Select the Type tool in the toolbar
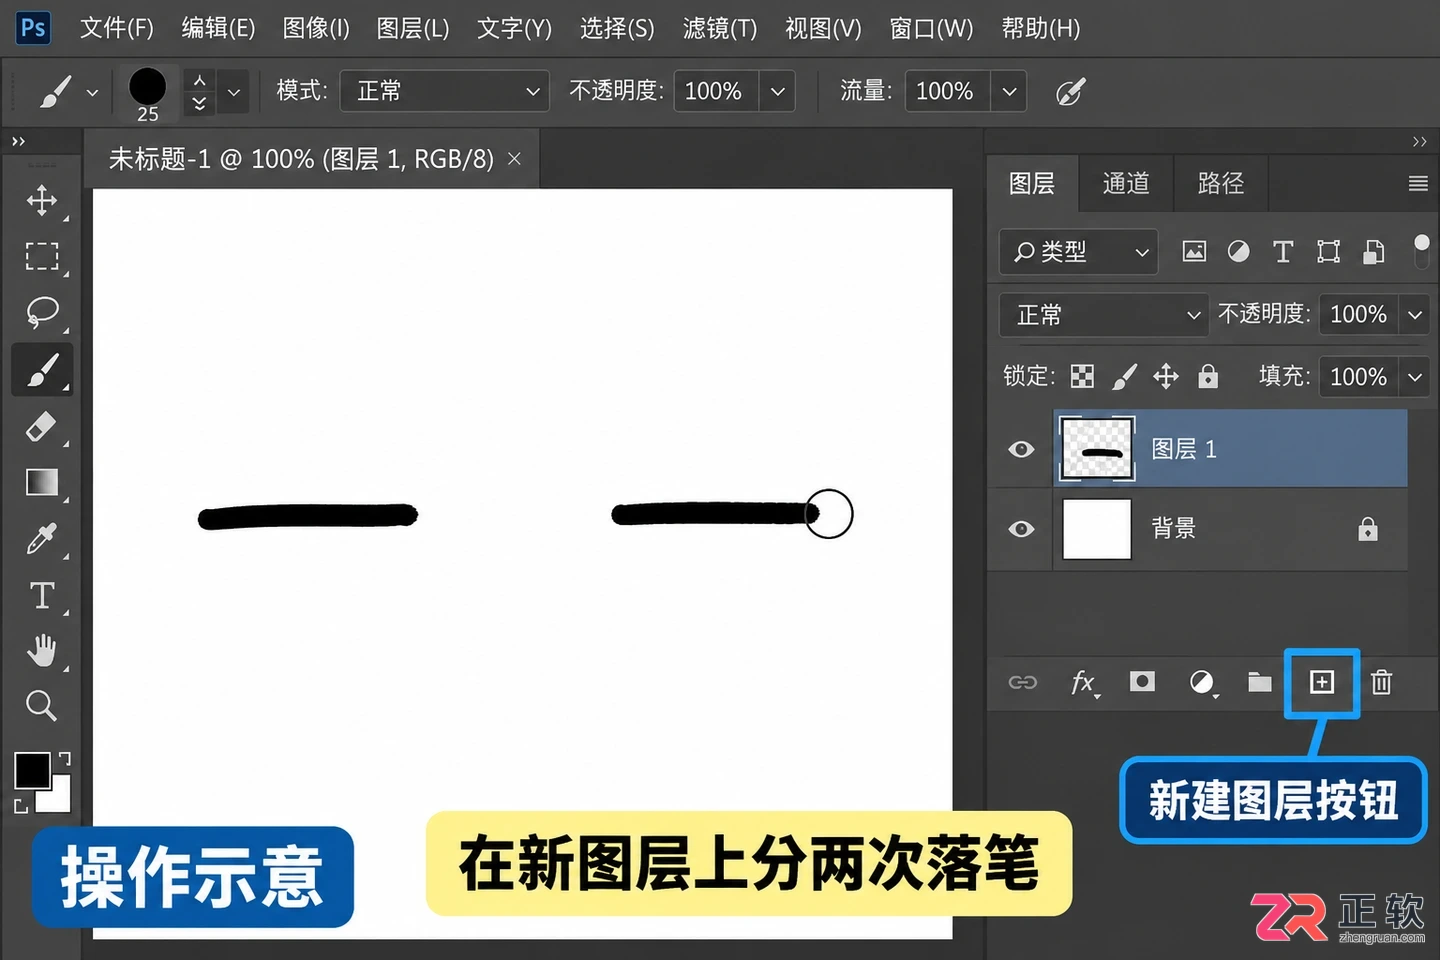Screen dimensions: 1440x960 pyautogui.click(x=41, y=596)
